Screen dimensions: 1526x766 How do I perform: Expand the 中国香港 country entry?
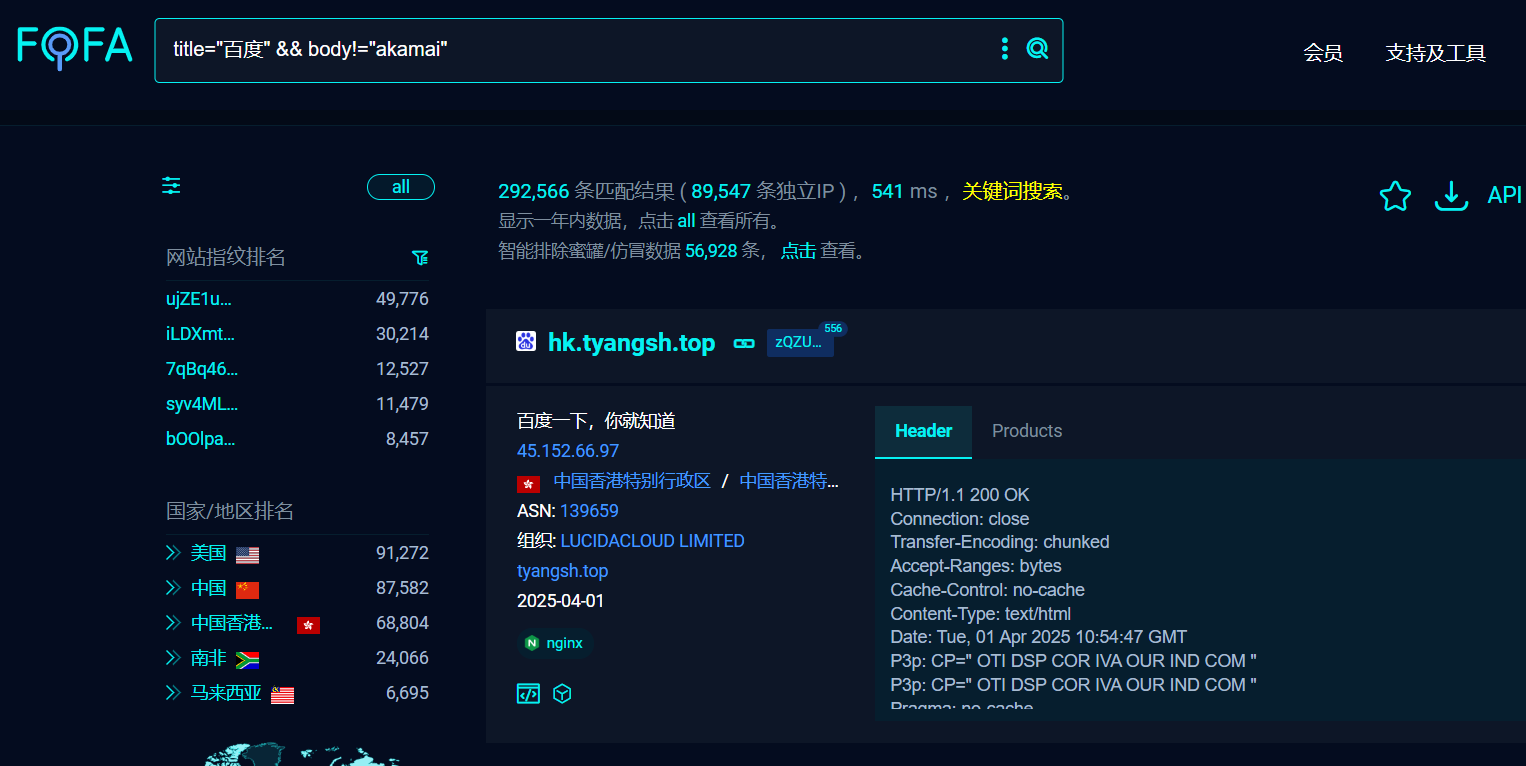point(173,623)
